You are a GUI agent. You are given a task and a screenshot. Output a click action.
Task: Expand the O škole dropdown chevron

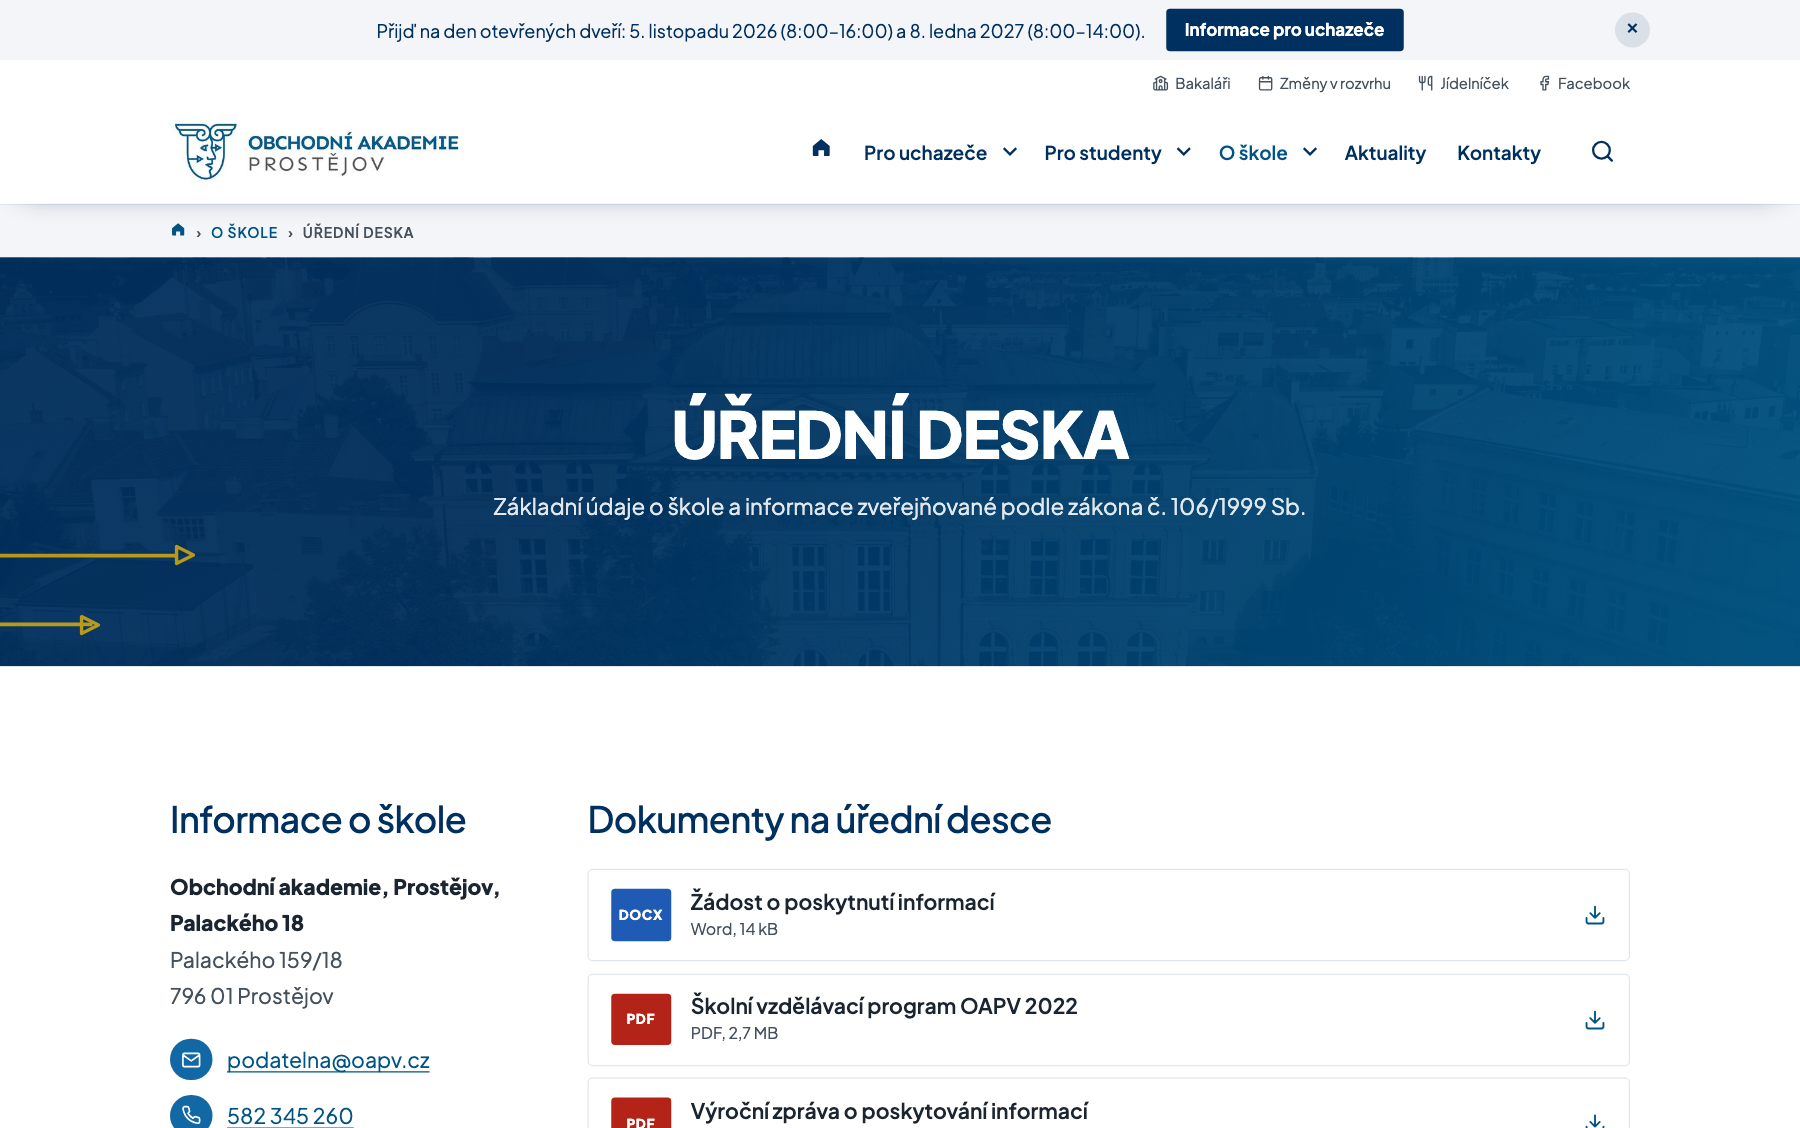point(1310,152)
